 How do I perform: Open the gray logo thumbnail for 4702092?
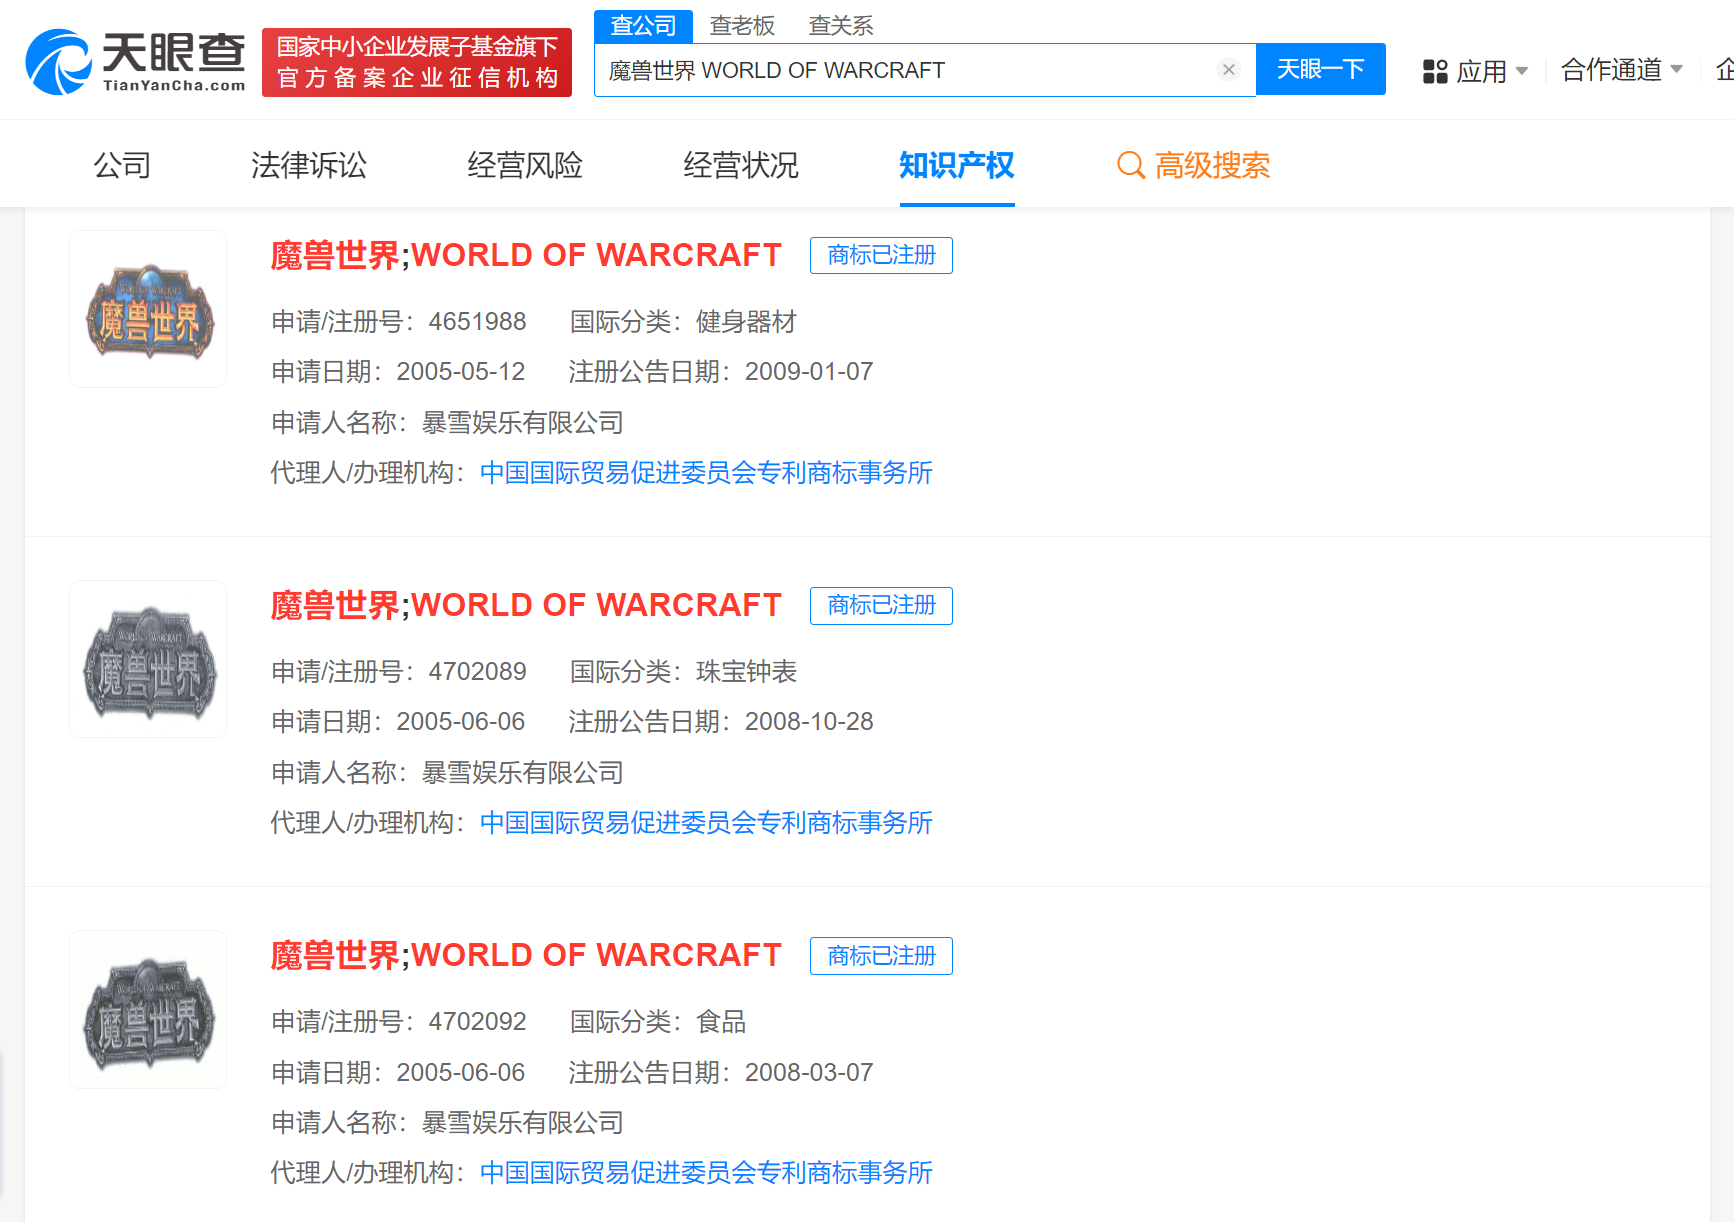click(148, 1009)
